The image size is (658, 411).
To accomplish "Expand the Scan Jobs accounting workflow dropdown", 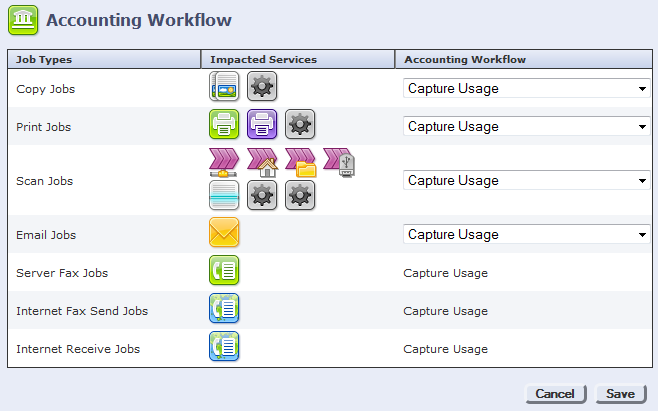I will (527, 180).
